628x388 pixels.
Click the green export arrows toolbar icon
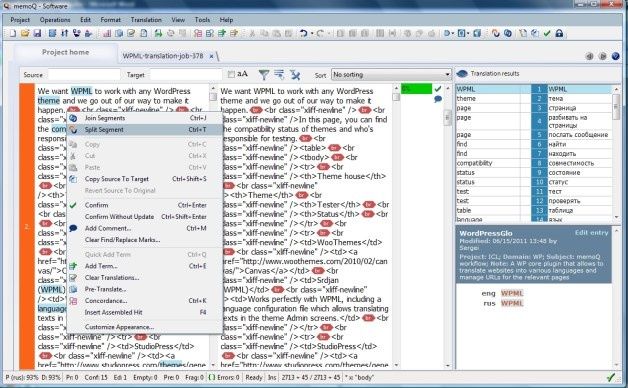pyautogui.click(x=159, y=33)
